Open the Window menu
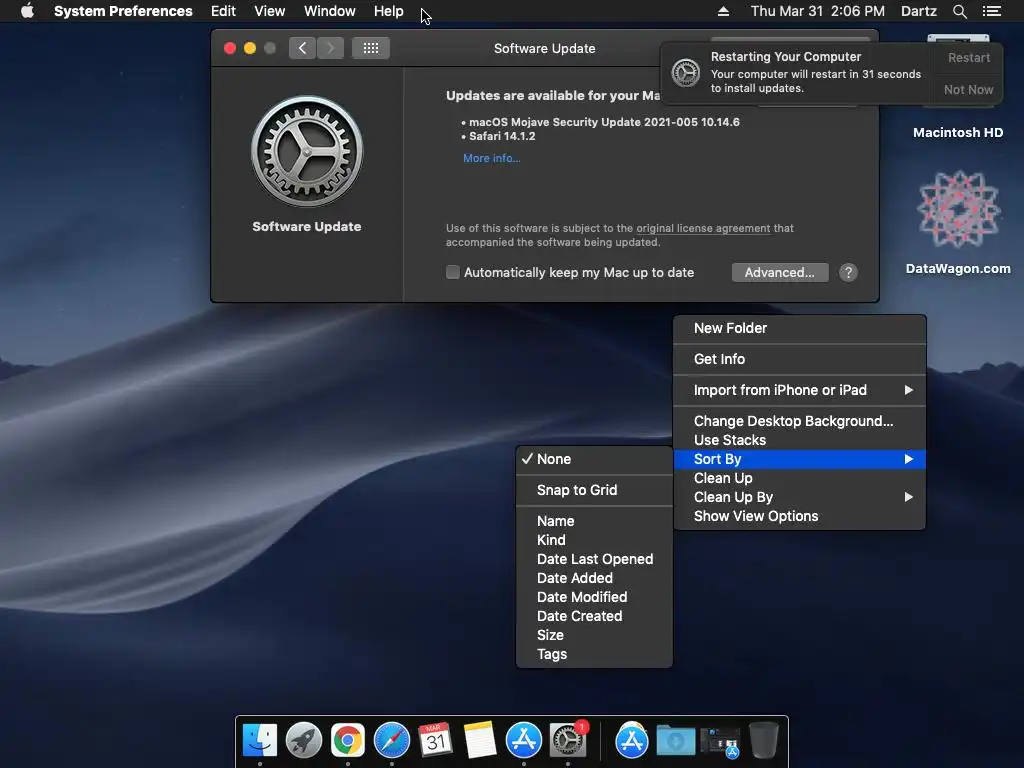The height and width of the screenshot is (768, 1024). coord(330,11)
